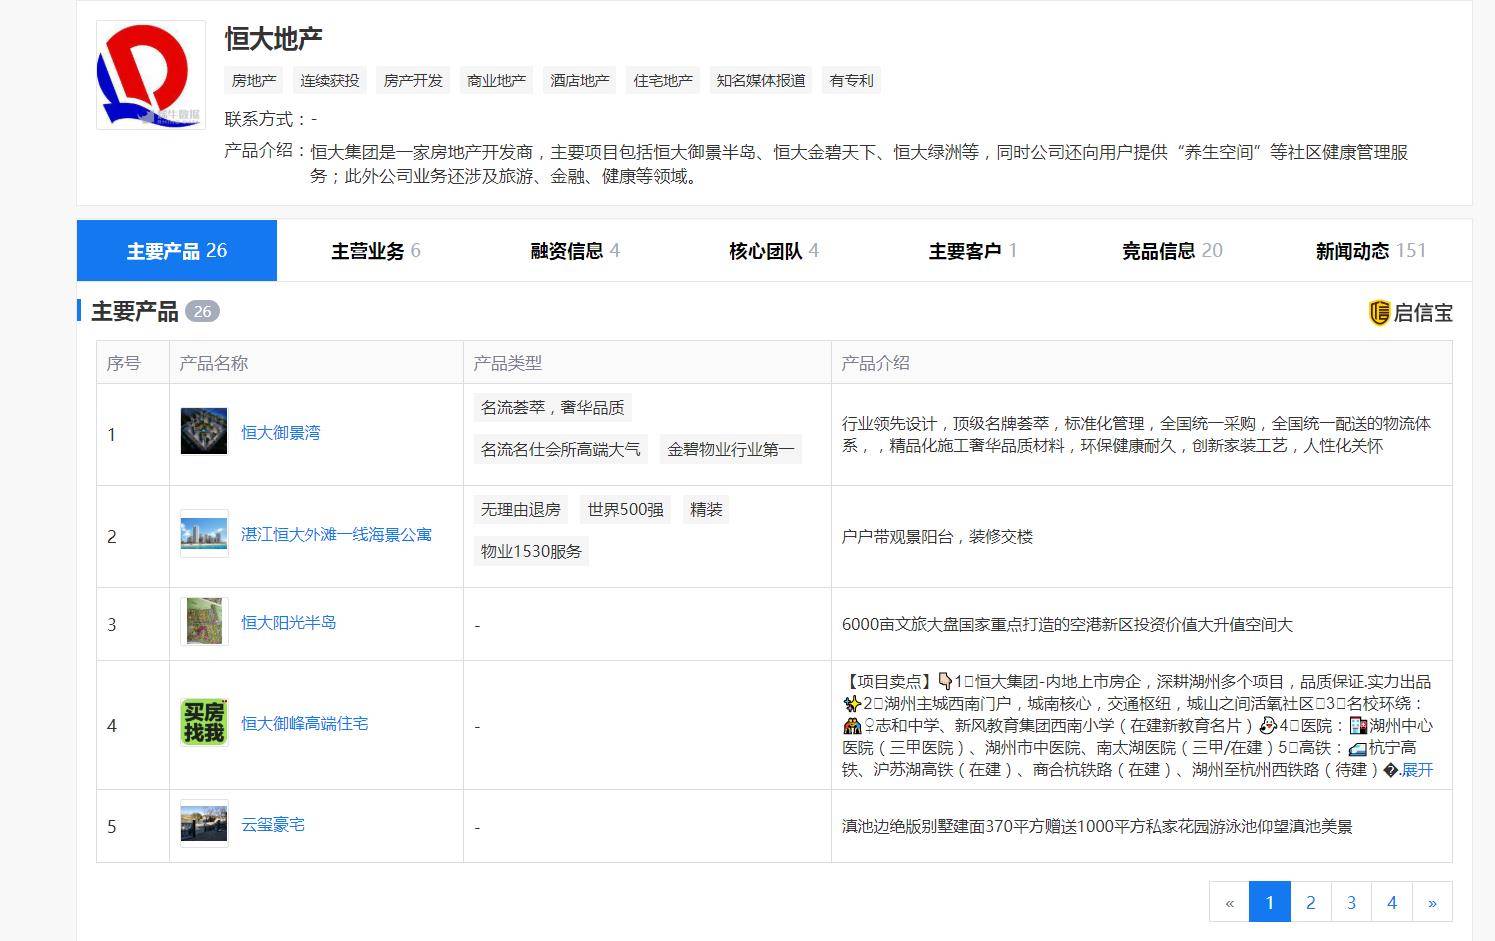Viewport: 1495px width, 941px height.
Task: Select the 知名媒体报道 tag
Action: coord(758,80)
